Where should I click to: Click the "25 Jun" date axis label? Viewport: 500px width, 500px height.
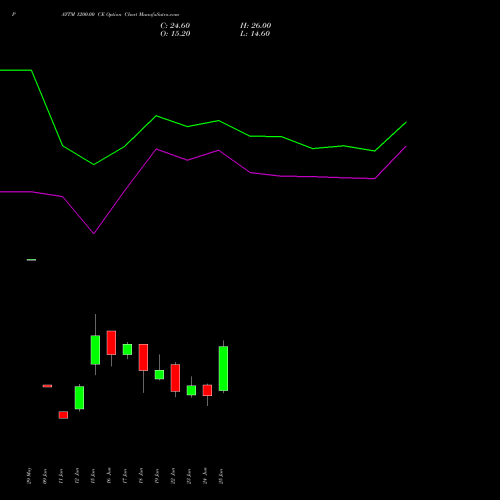pyautogui.click(x=221, y=476)
